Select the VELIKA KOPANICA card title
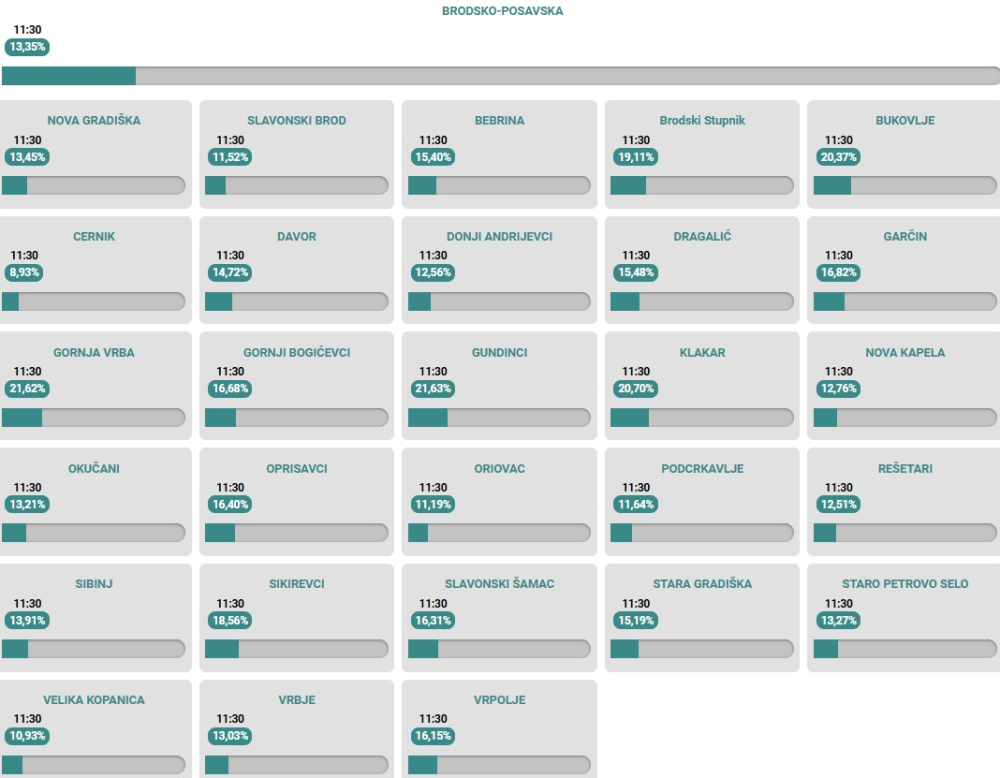1000x778 pixels. coord(94,700)
